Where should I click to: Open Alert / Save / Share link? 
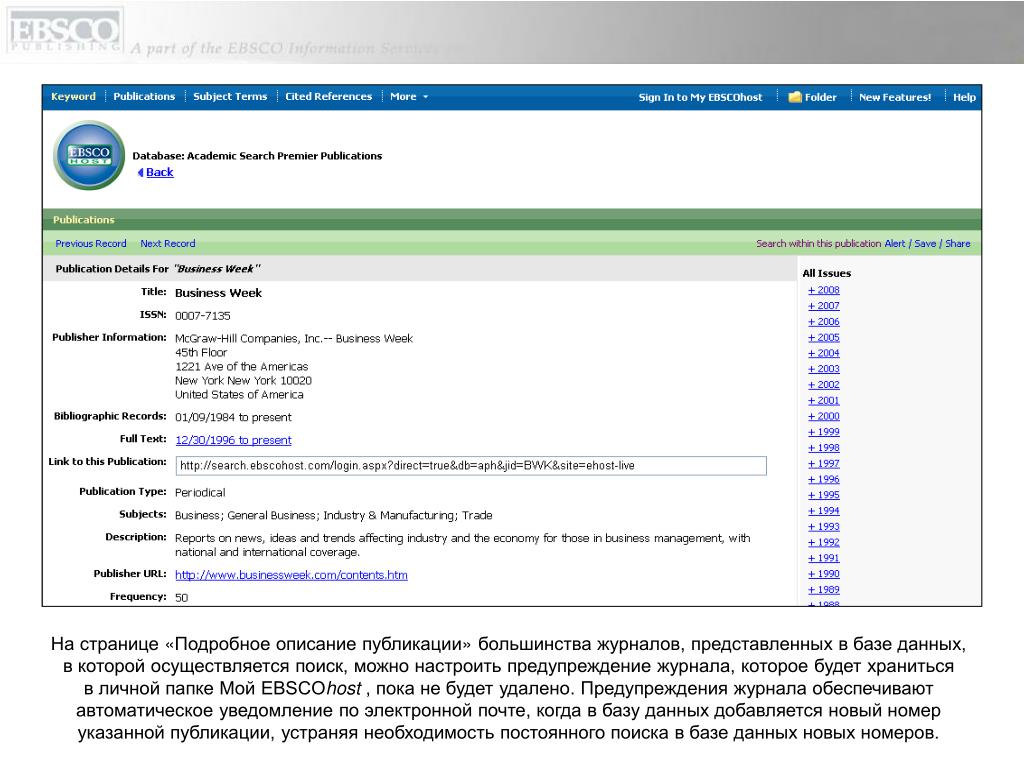927,244
